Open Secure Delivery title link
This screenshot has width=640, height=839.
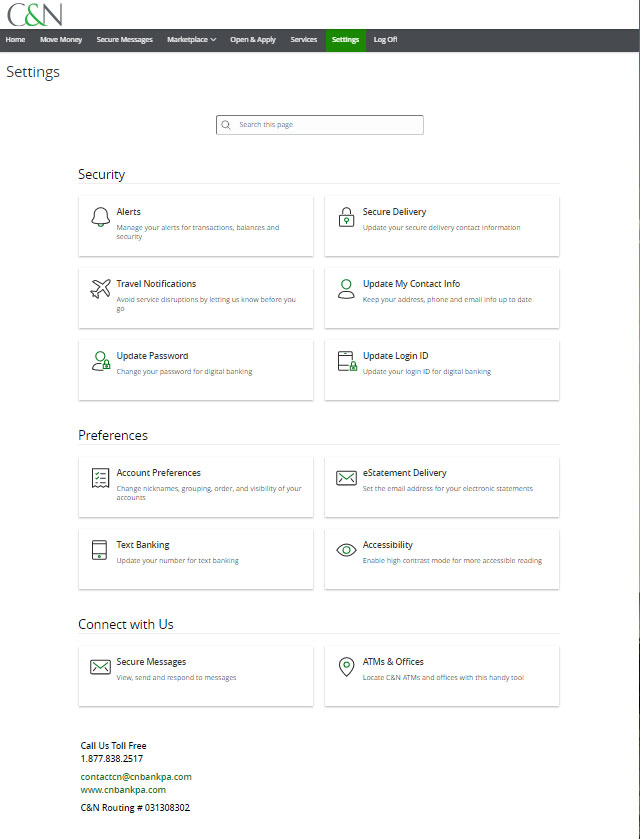394,212
